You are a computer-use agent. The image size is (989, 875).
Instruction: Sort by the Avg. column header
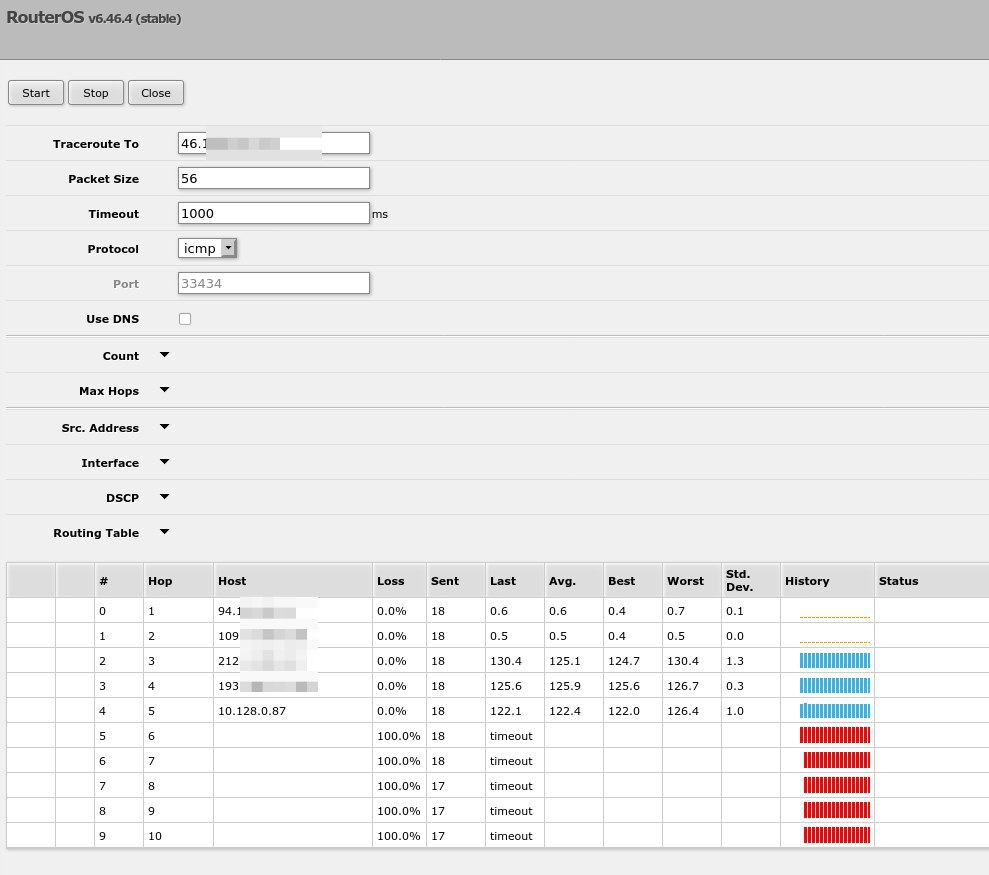[574, 580]
